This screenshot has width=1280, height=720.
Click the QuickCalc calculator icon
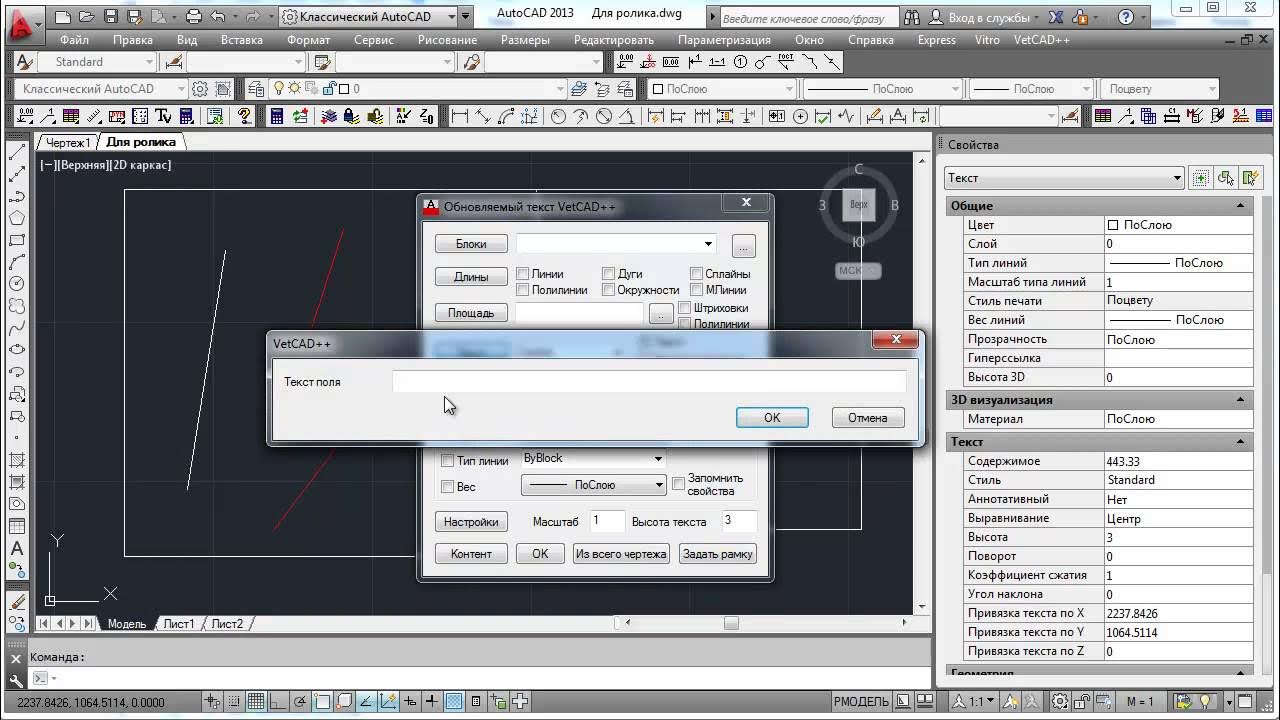tap(277, 116)
